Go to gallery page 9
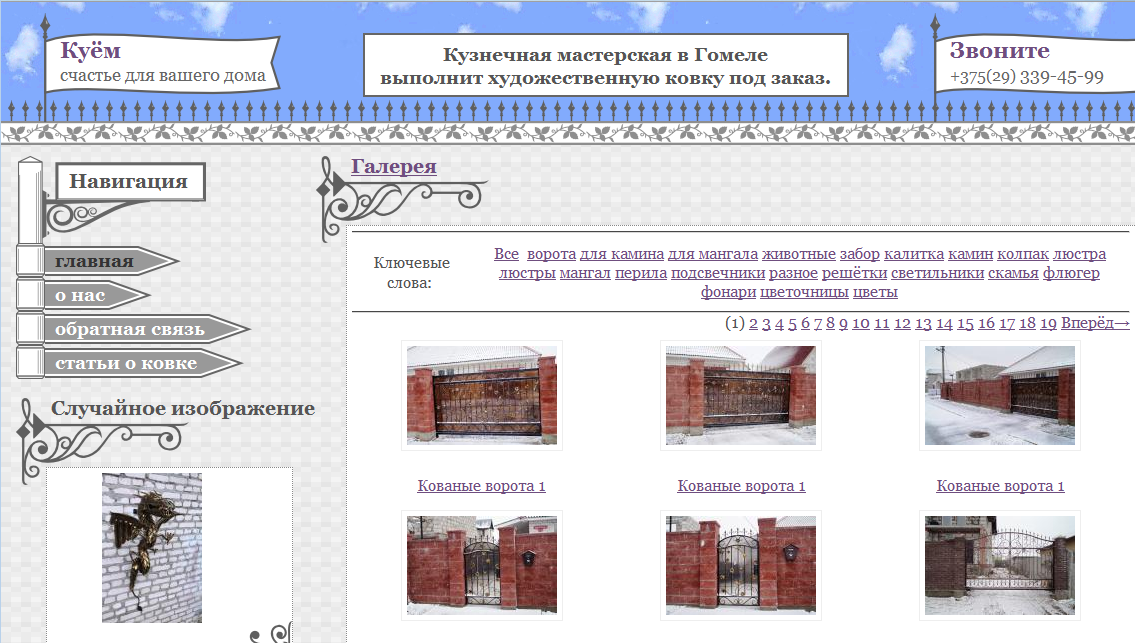1135x643 pixels. [x=843, y=323]
